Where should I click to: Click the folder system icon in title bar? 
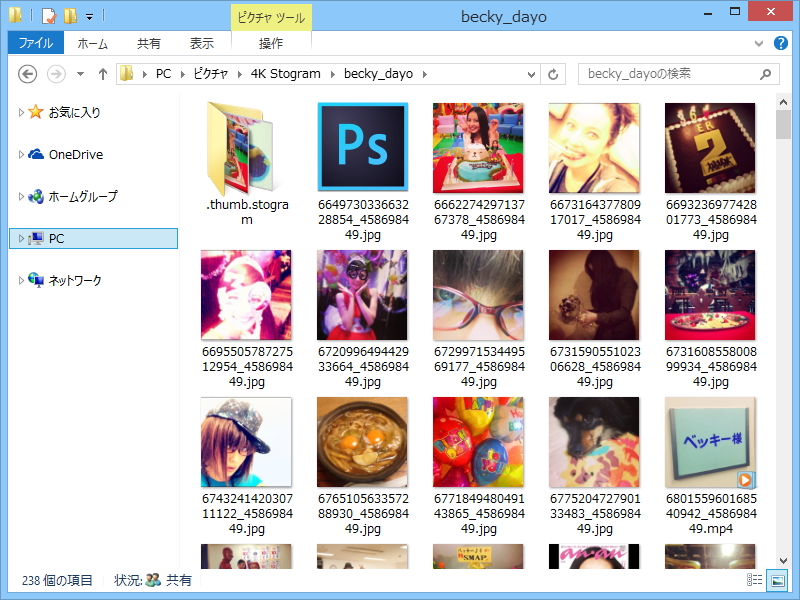coord(15,15)
